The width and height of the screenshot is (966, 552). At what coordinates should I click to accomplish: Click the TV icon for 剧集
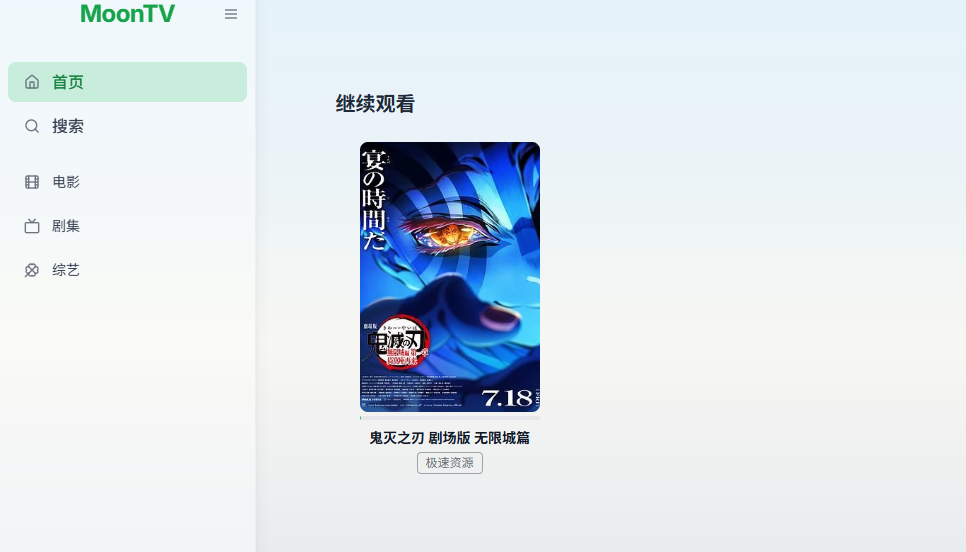point(32,226)
